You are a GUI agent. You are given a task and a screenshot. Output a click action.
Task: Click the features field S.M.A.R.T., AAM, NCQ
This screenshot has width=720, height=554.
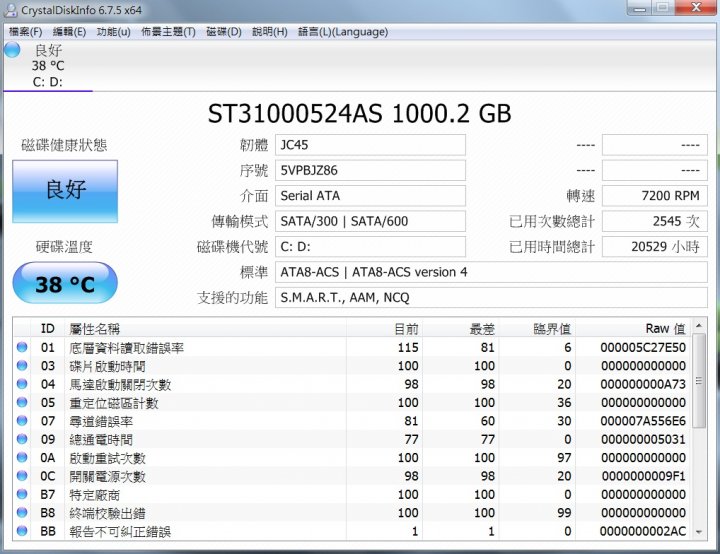491,298
